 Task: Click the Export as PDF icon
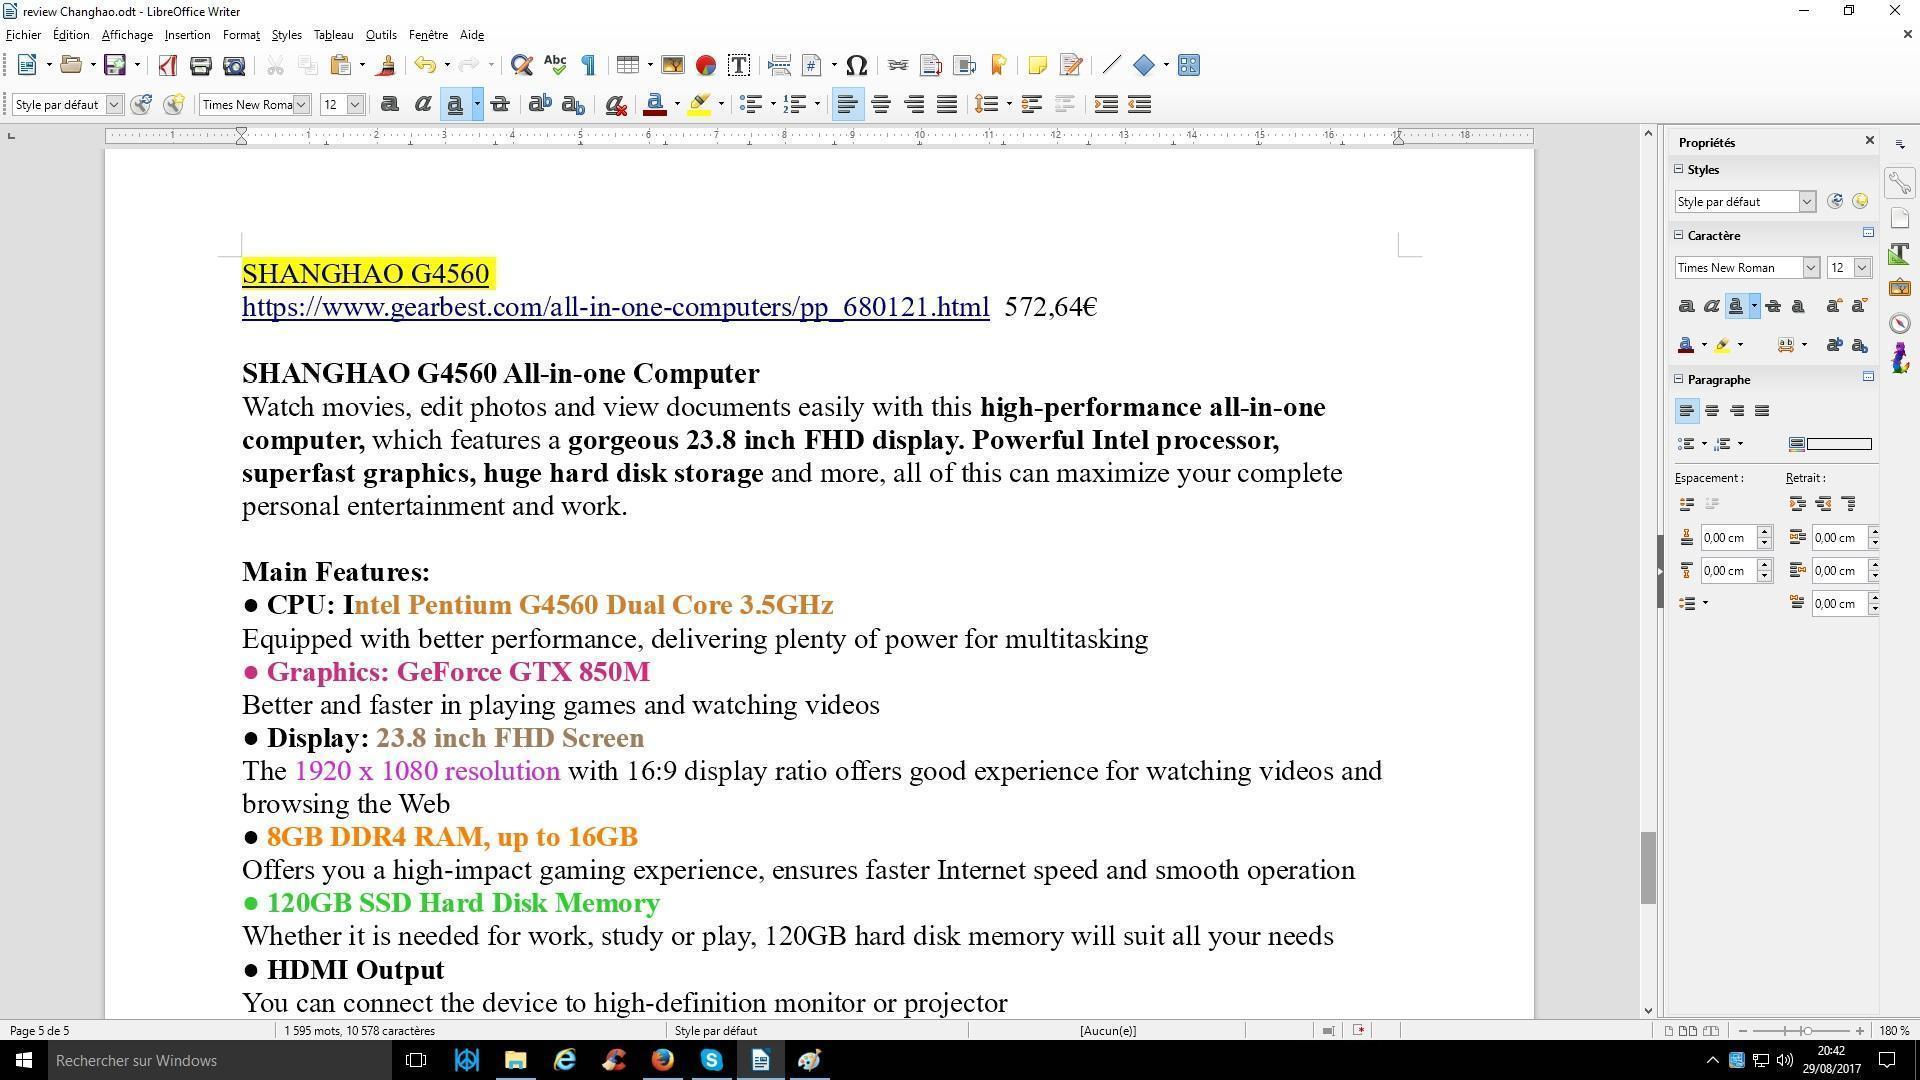pyautogui.click(x=167, y=66)
